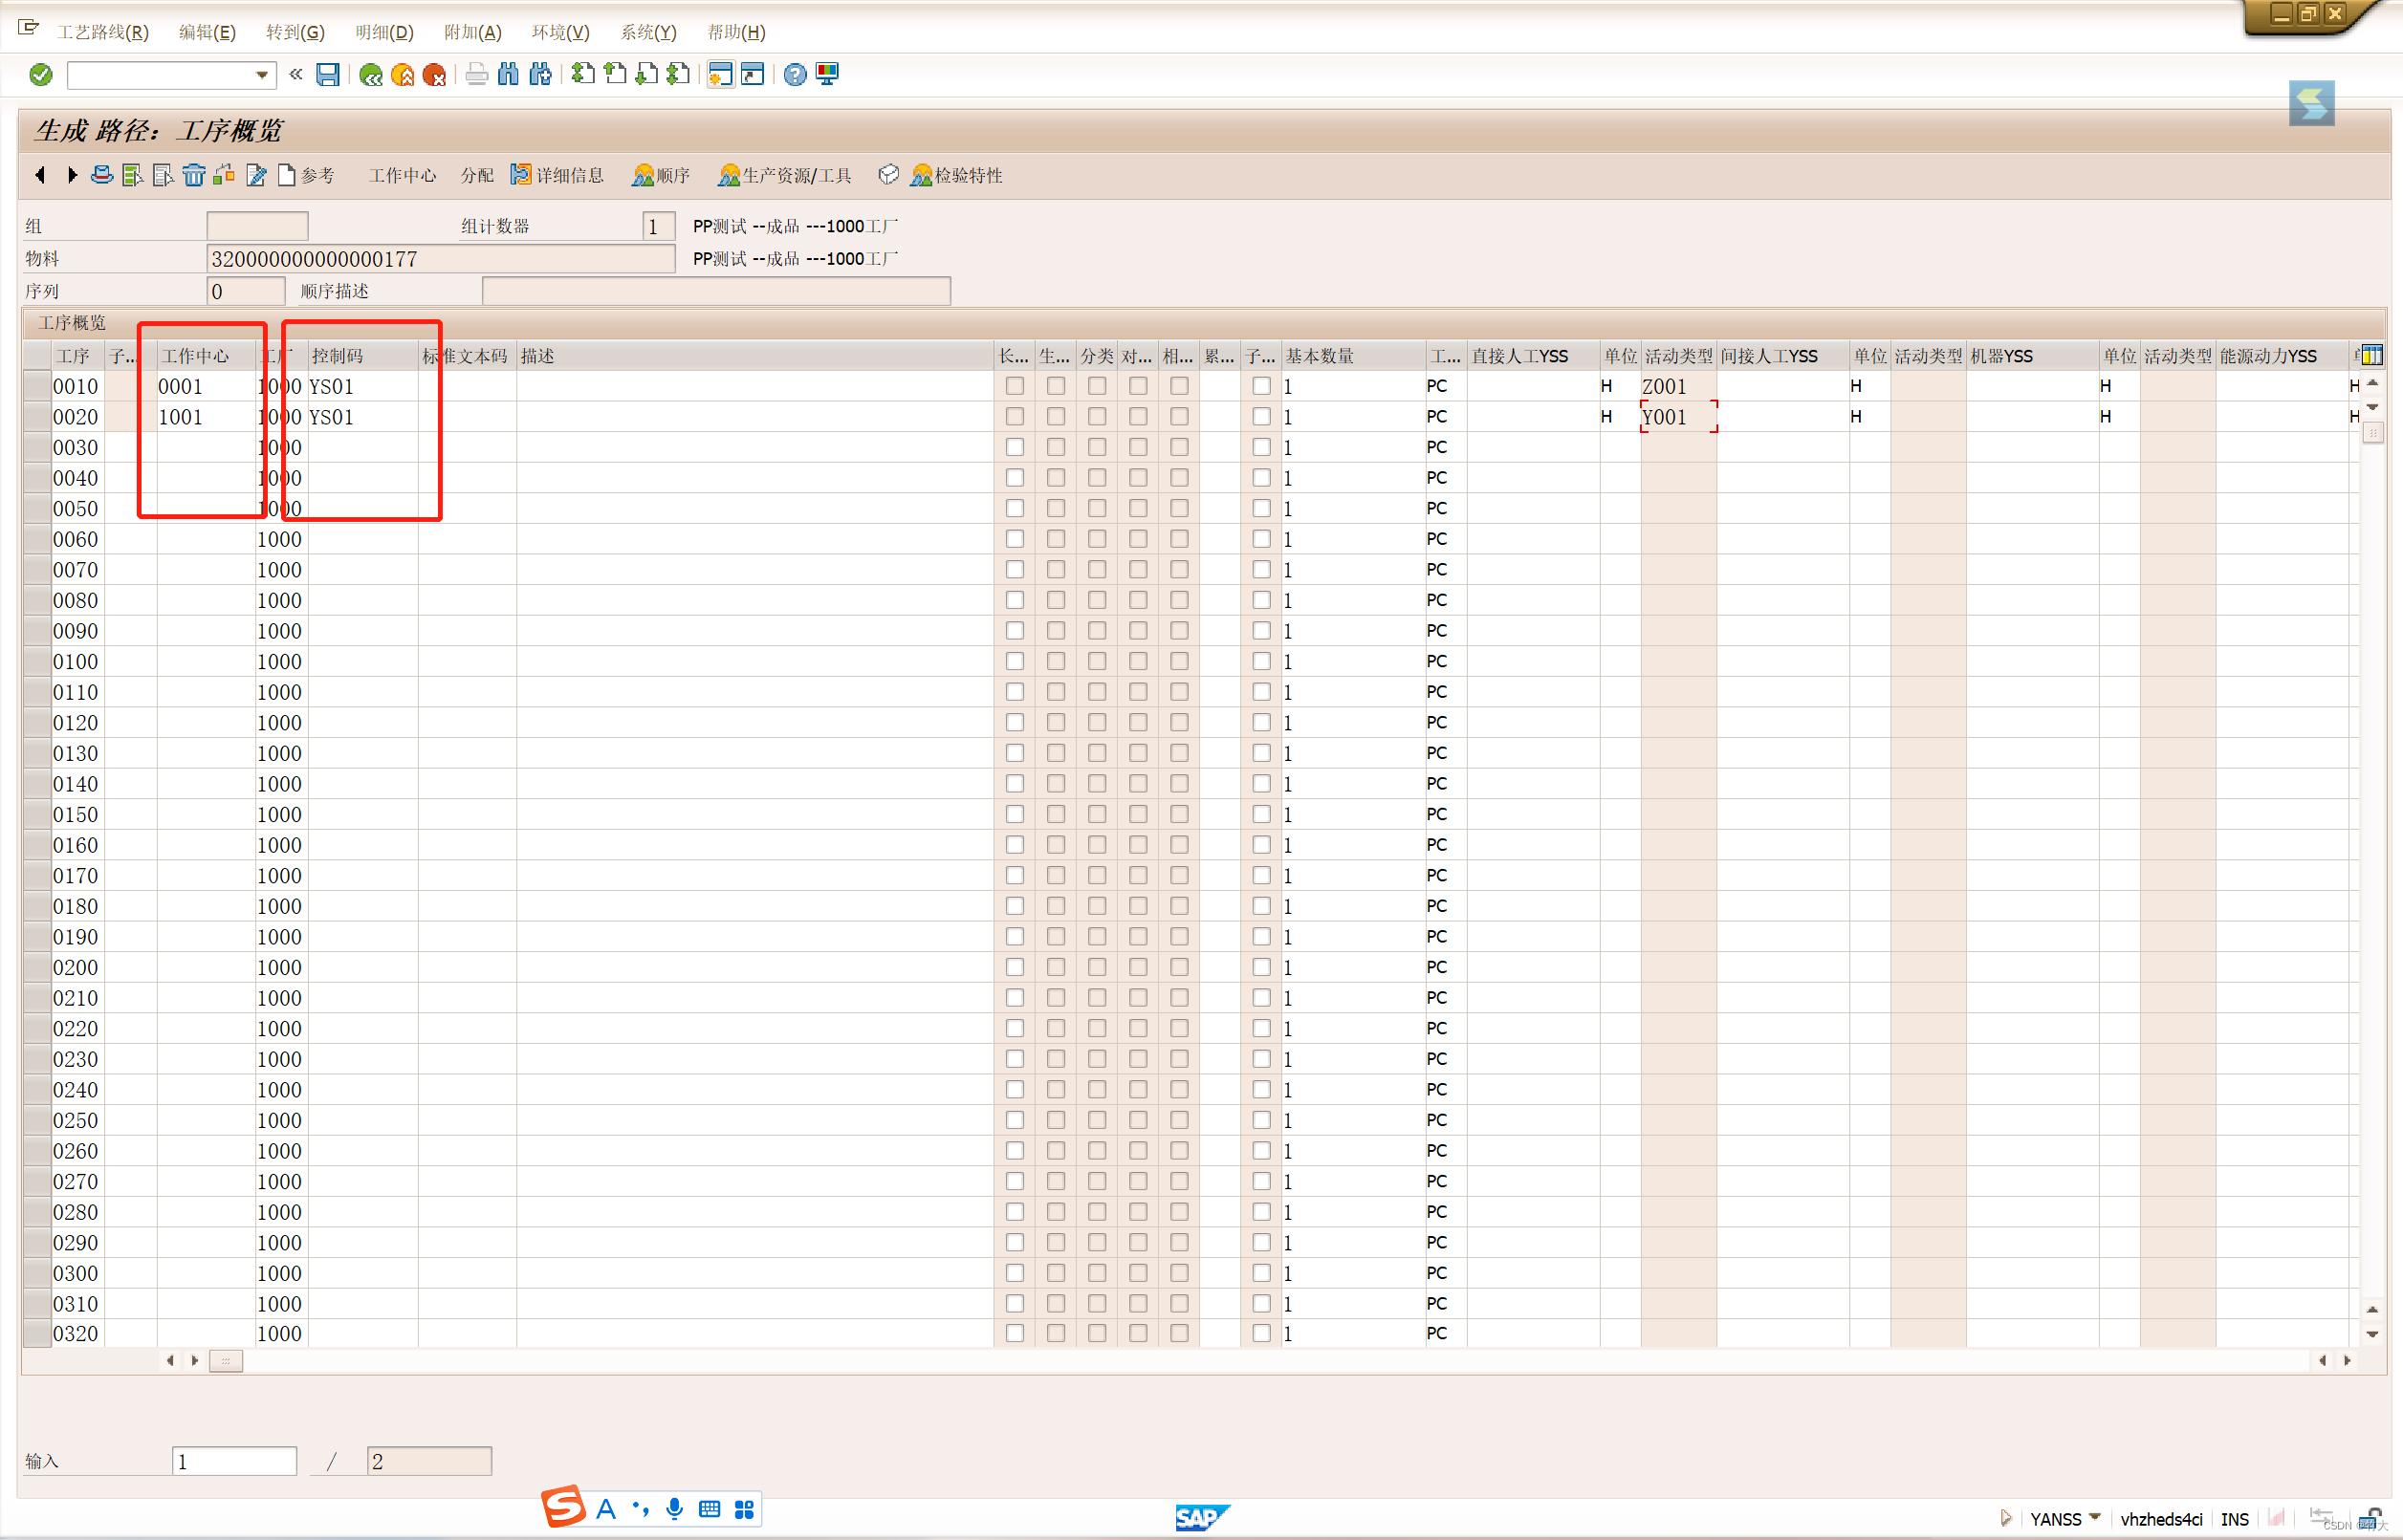Open the Help question mark icon
The width and height of the screenshot is (2403, 1540).
pyautogui.click(x=794, y=74)
